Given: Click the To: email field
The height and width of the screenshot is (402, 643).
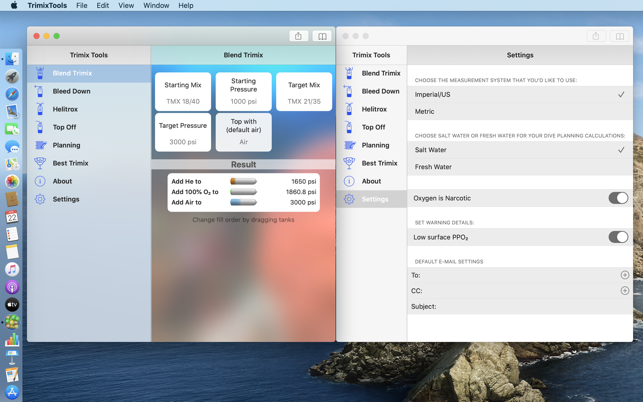Looking at the screenshot, I should (520, 275).
